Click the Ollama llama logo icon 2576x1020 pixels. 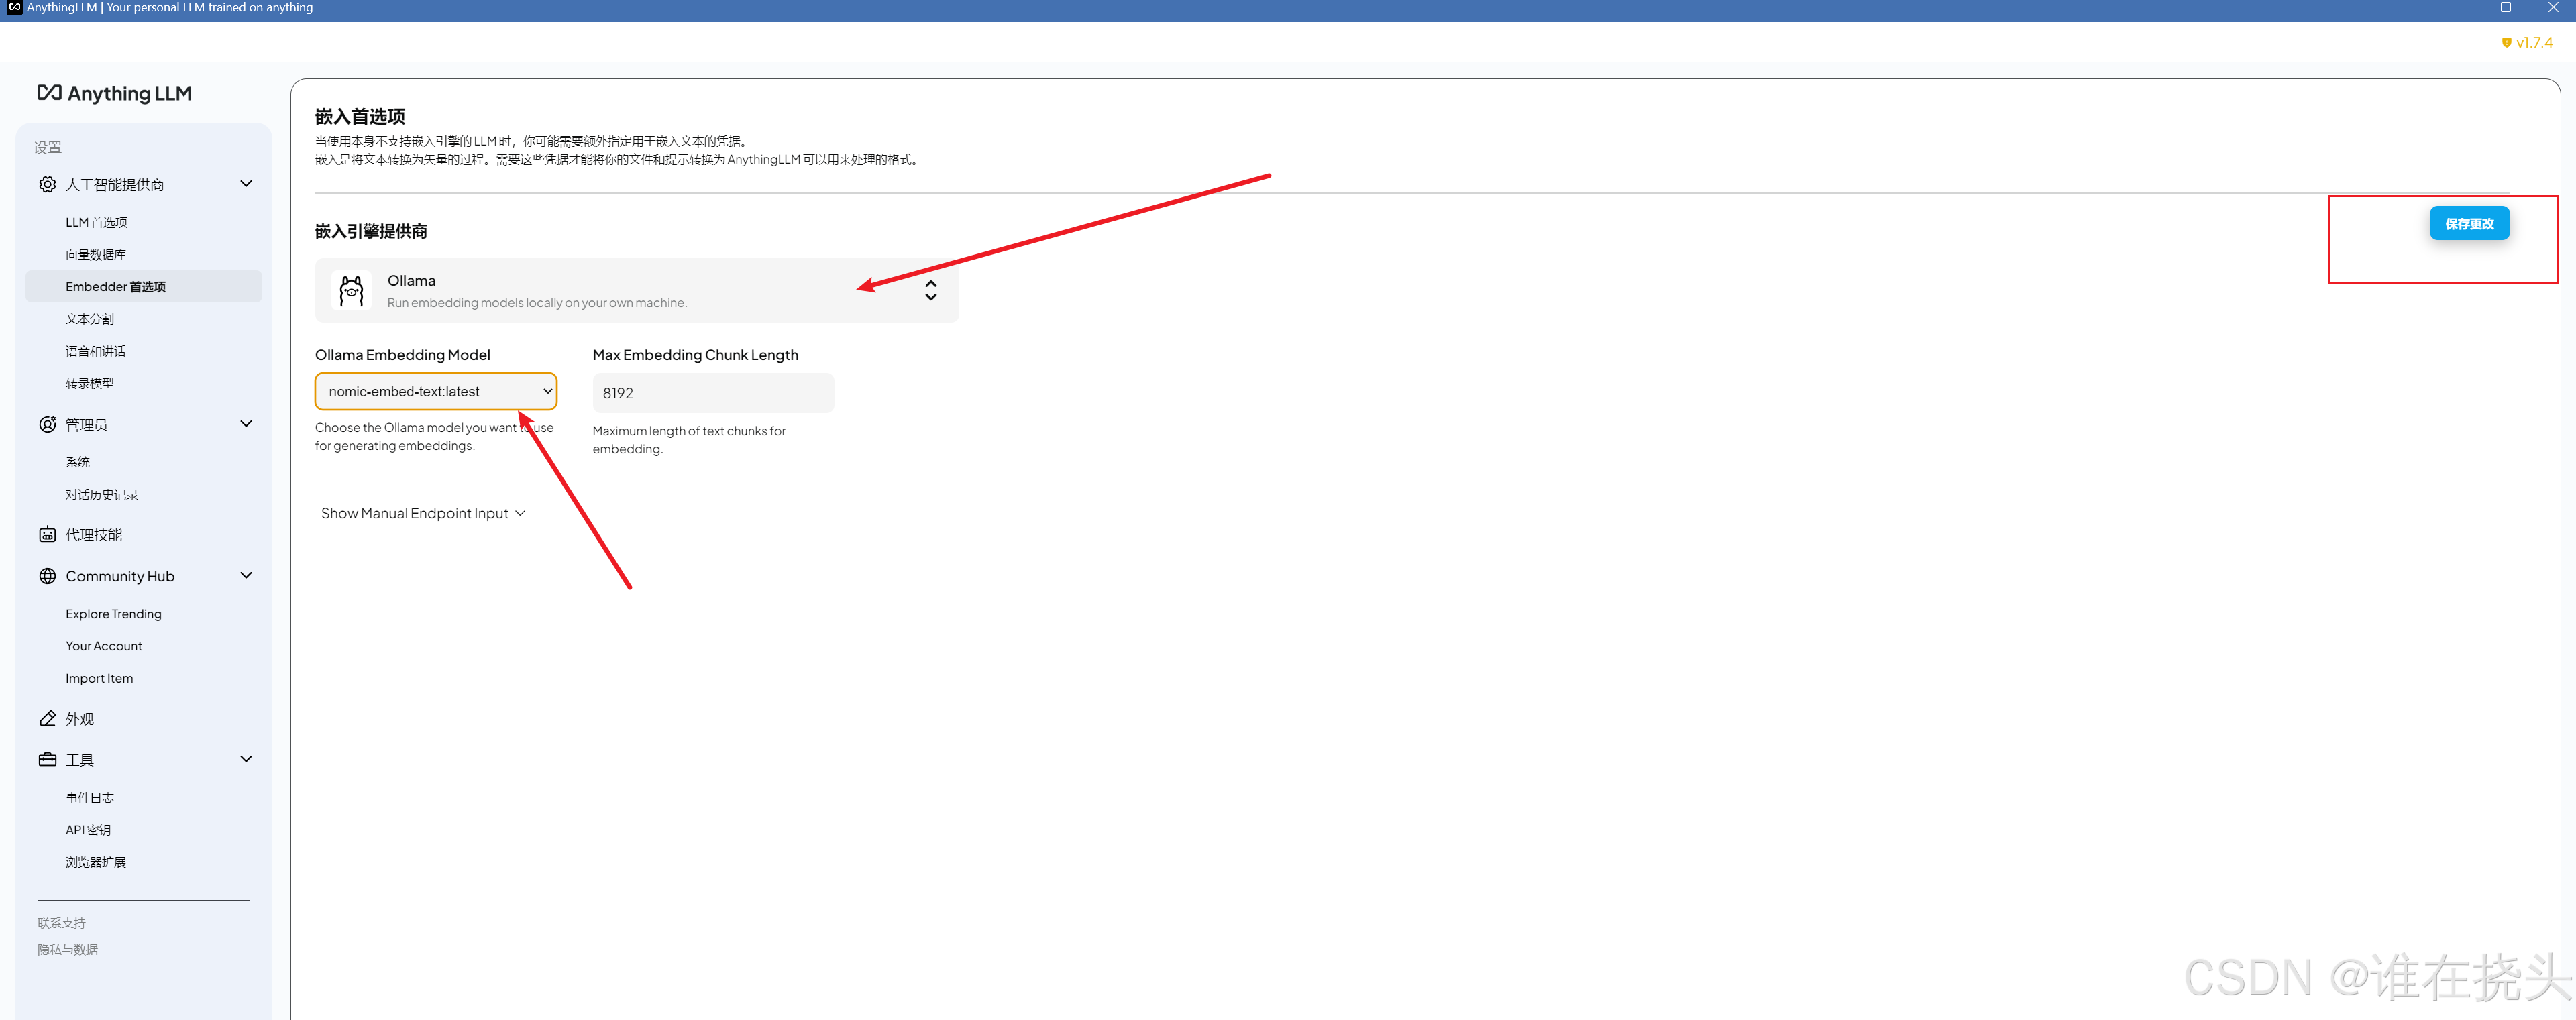coord(351,291)
